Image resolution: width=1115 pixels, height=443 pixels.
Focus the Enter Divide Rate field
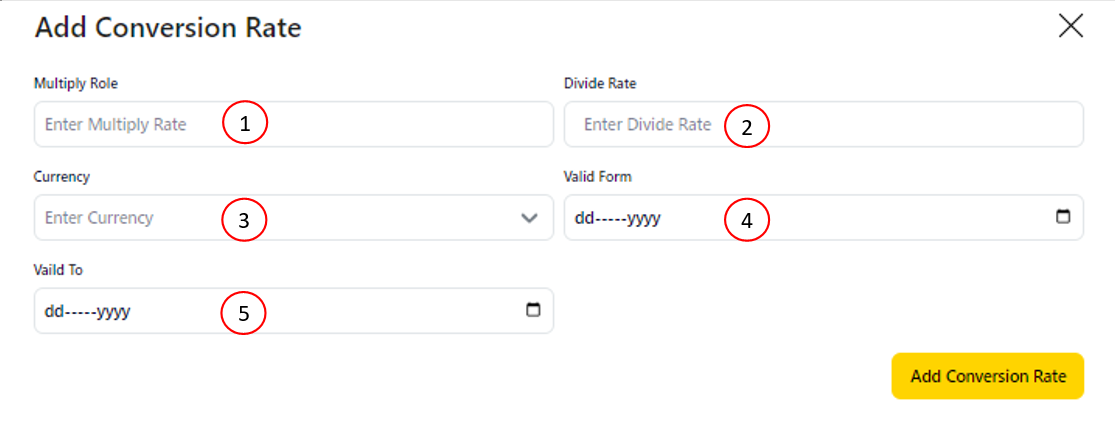pos(647,125)
